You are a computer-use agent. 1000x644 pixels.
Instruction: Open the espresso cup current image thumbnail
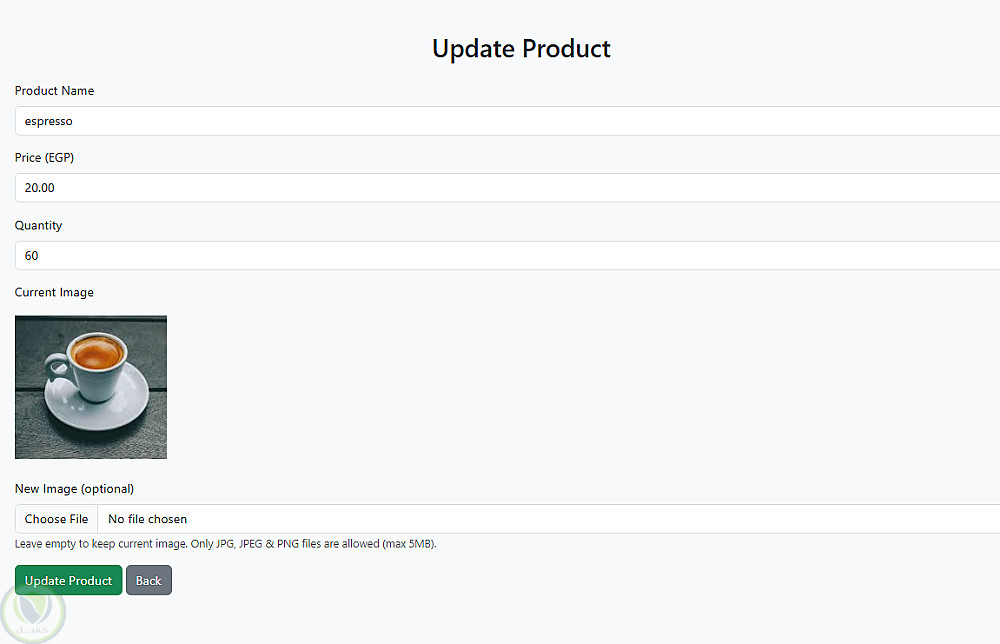(x=91, y=387)
